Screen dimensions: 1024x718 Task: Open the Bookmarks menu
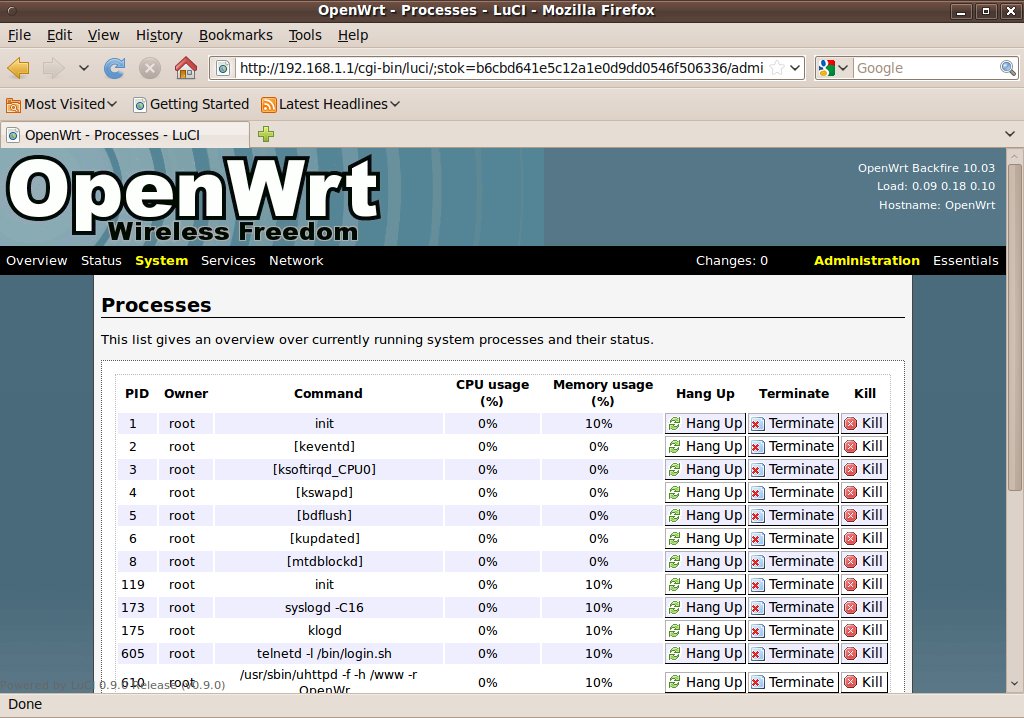point(235,35)
